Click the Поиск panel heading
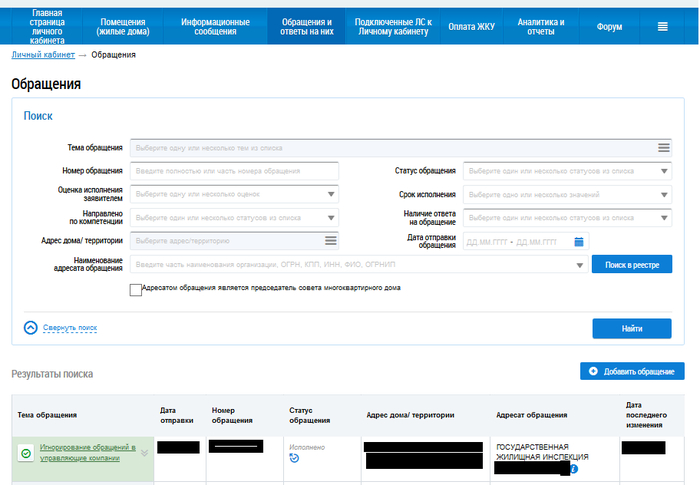 (x=38, y=116)
